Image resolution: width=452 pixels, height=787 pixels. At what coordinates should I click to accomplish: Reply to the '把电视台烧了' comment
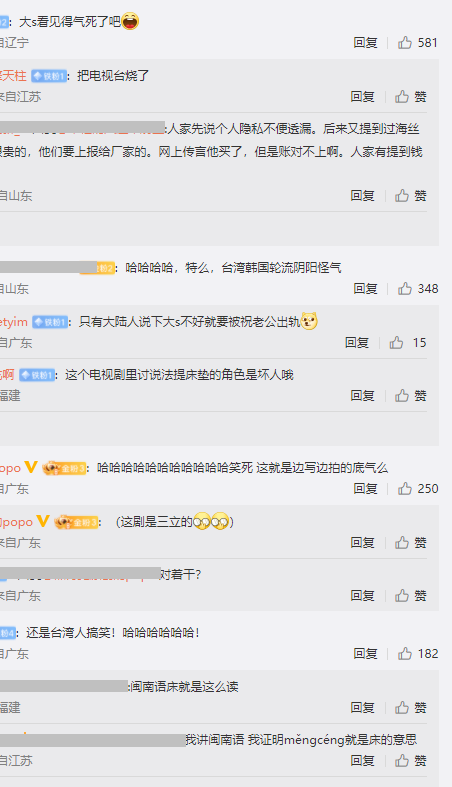pyautogui.click(x=362, y=96)
